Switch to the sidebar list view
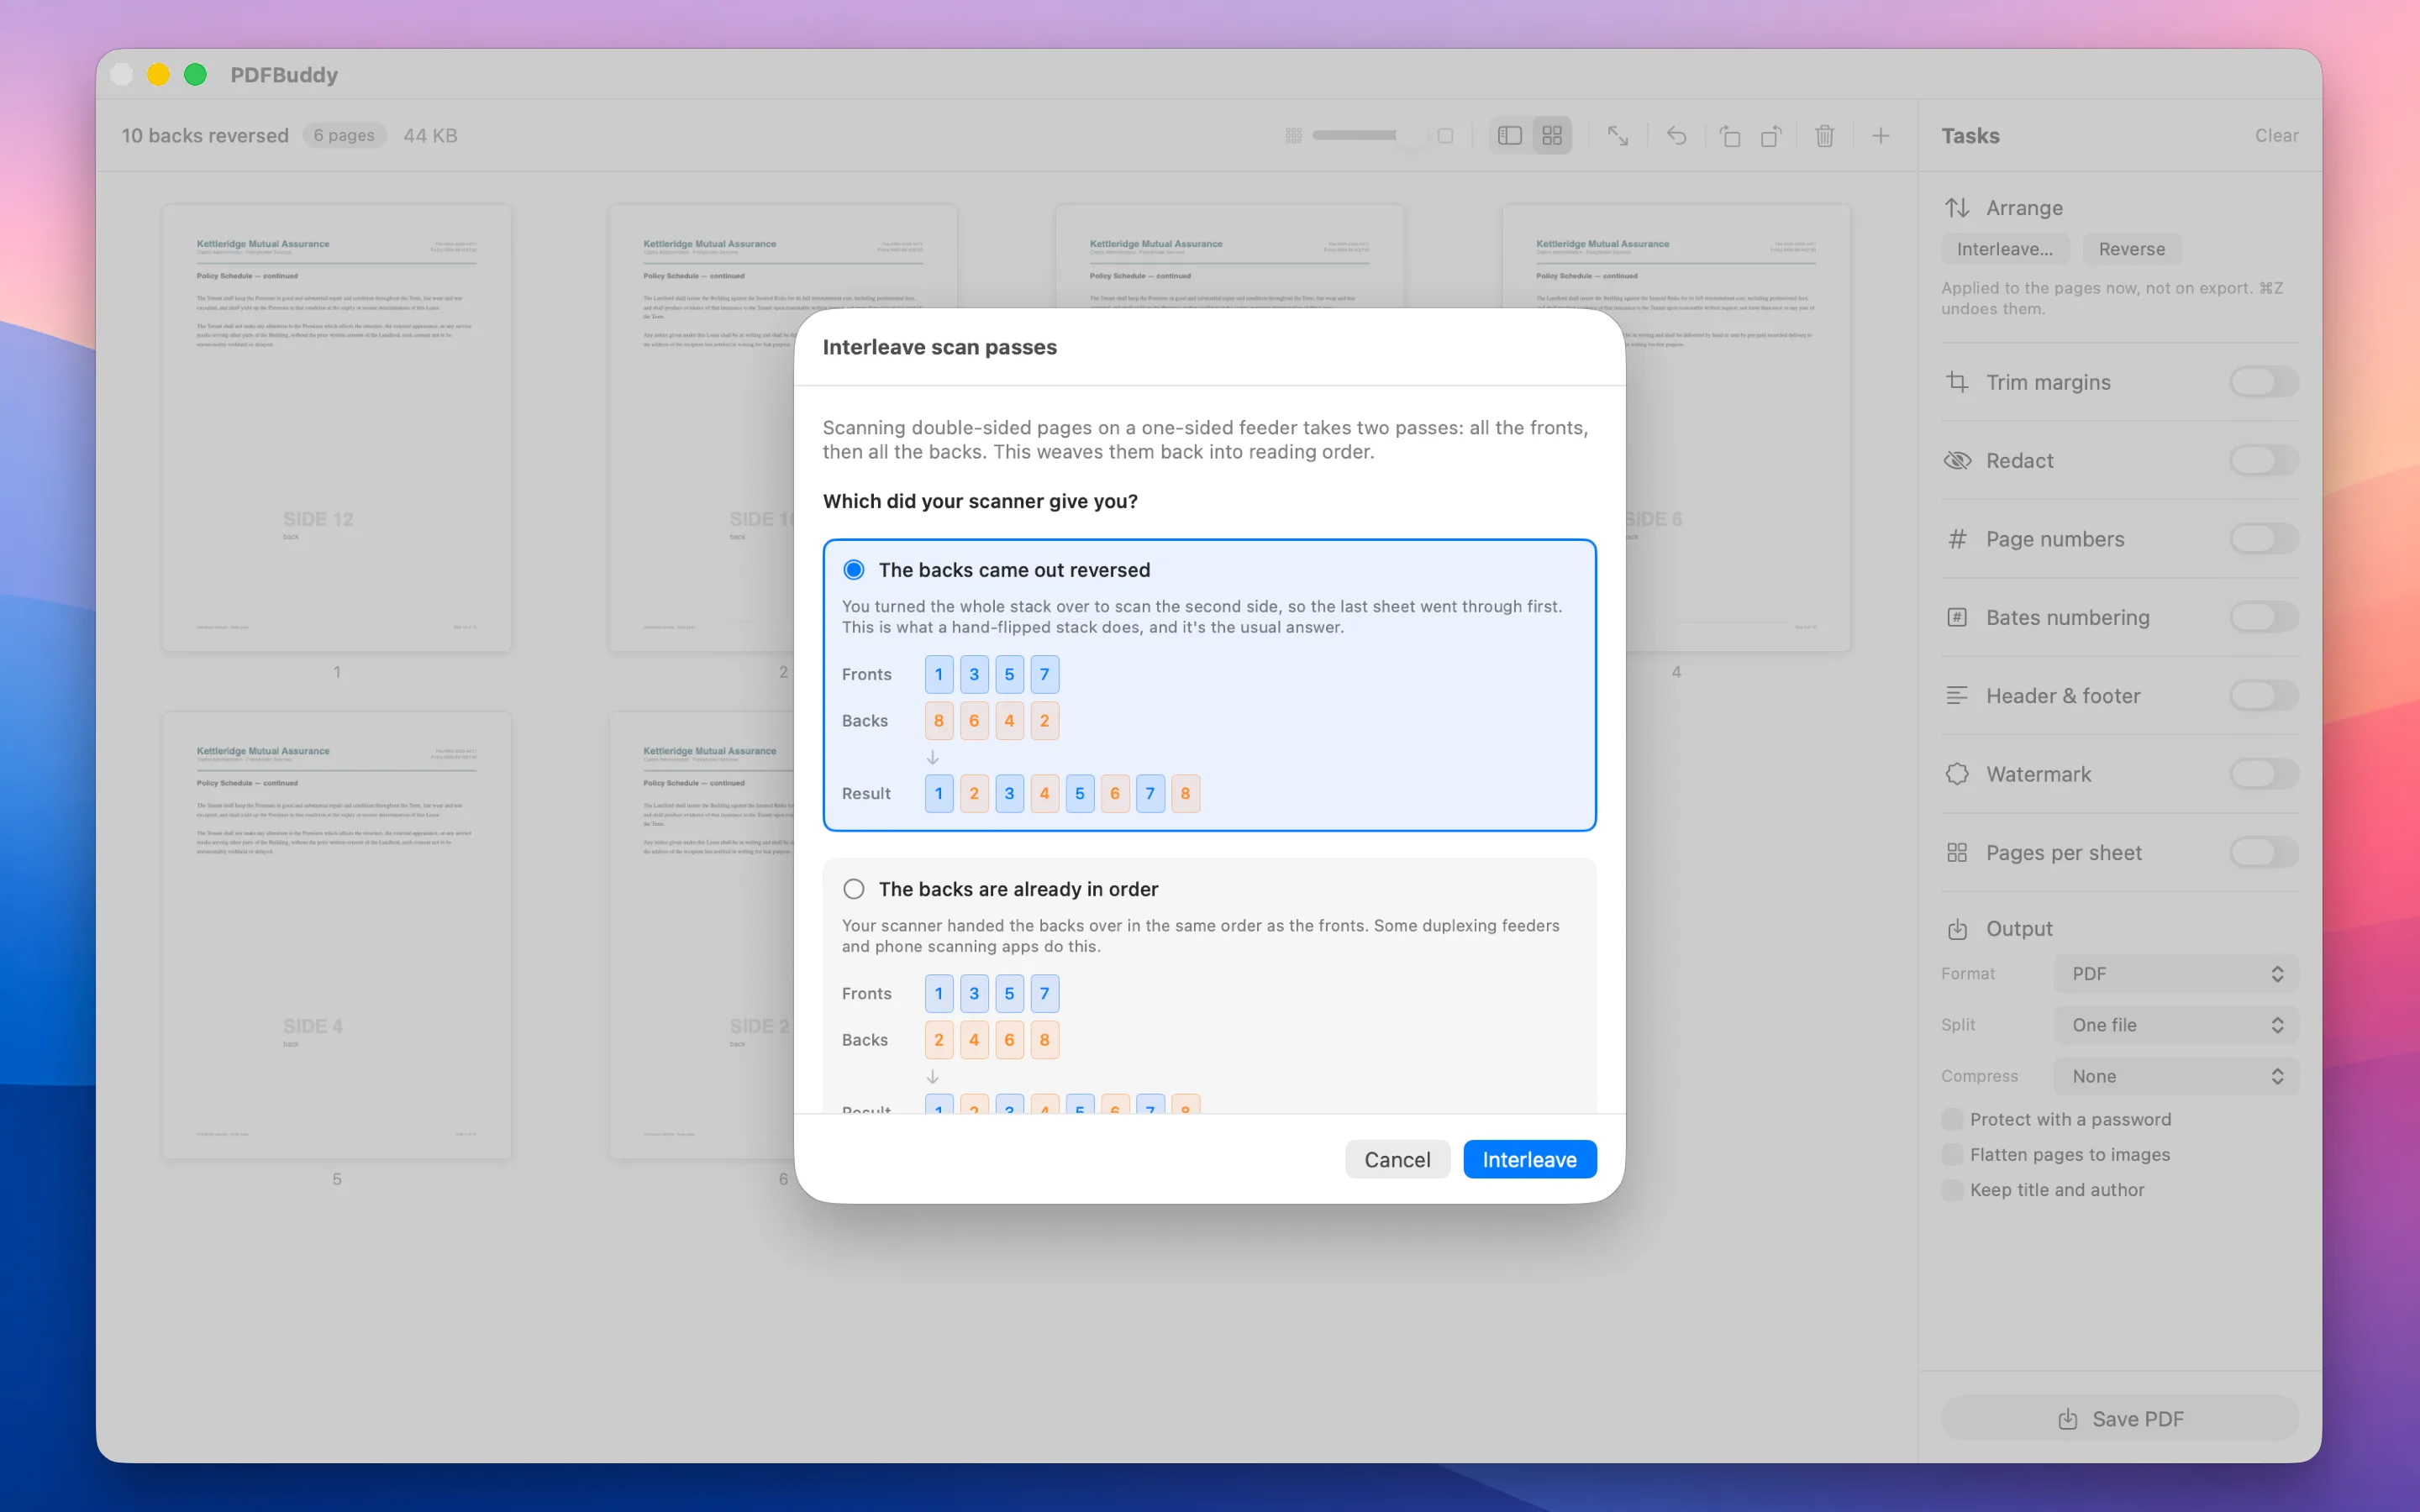Image resolution: width=2420 pixels, height=1512 pixels. coord(1510,135)
